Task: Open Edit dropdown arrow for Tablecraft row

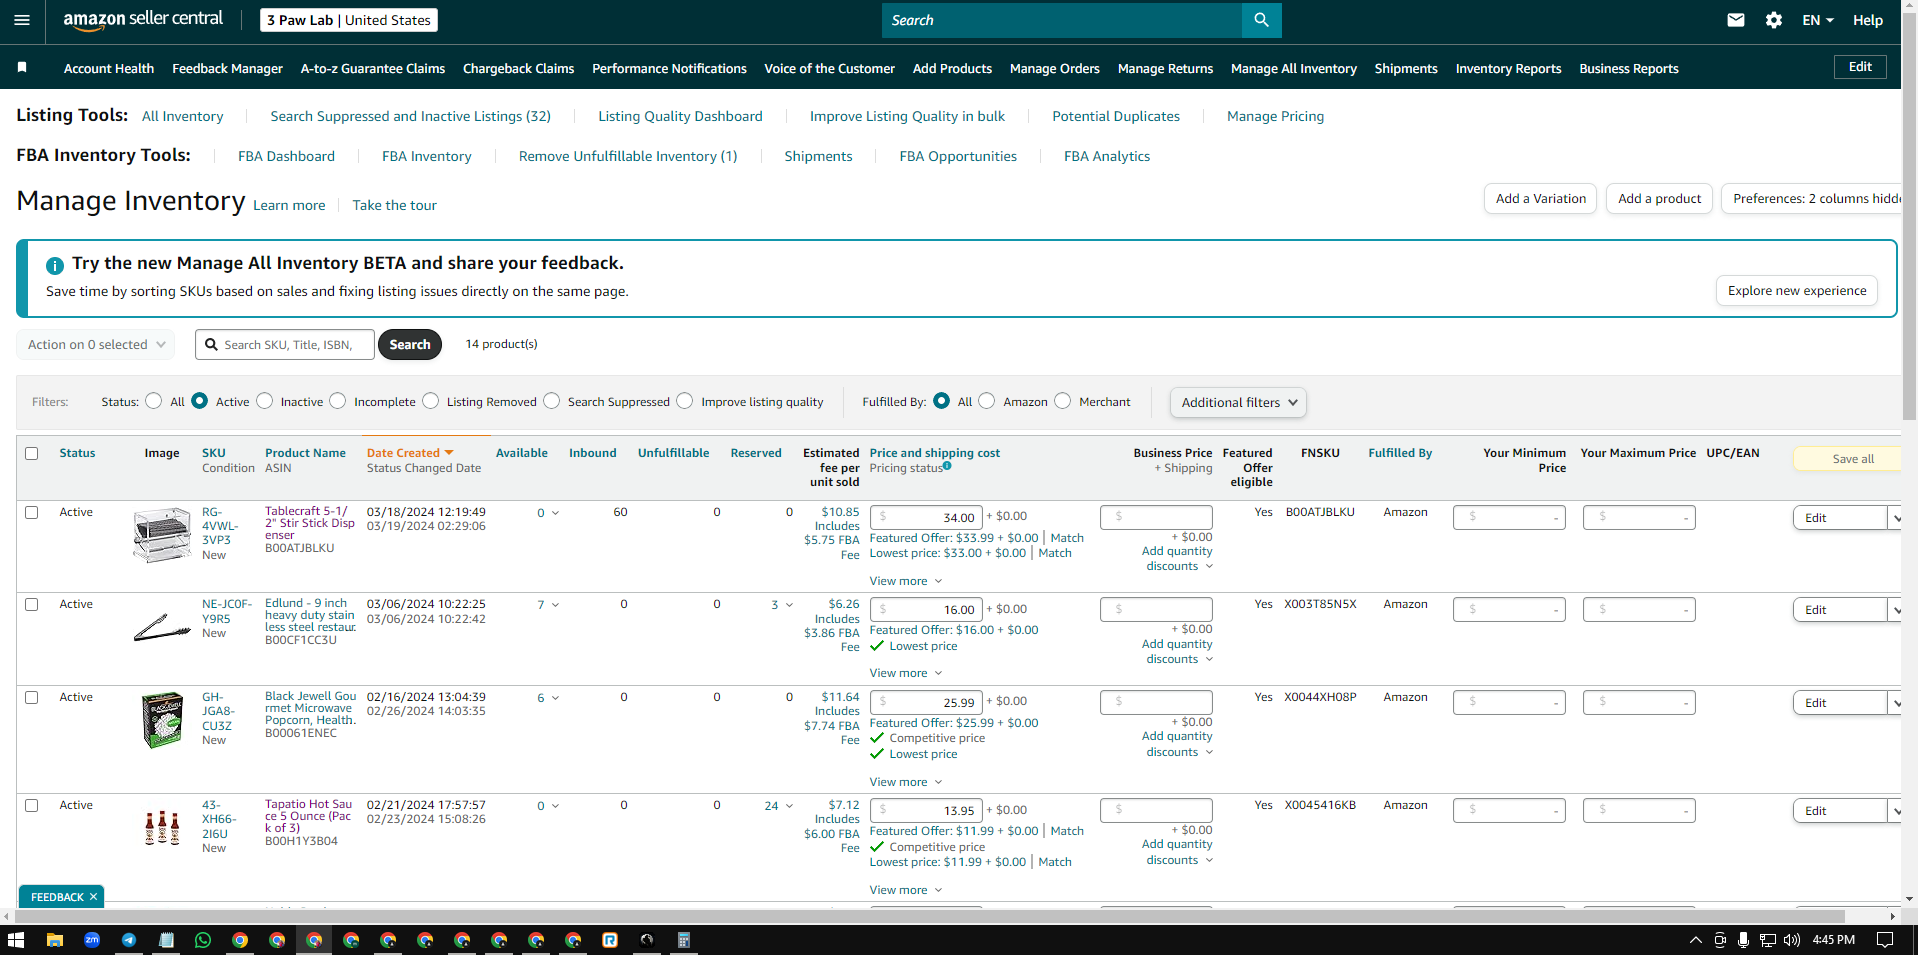Action: click(x=1895, y=518)
